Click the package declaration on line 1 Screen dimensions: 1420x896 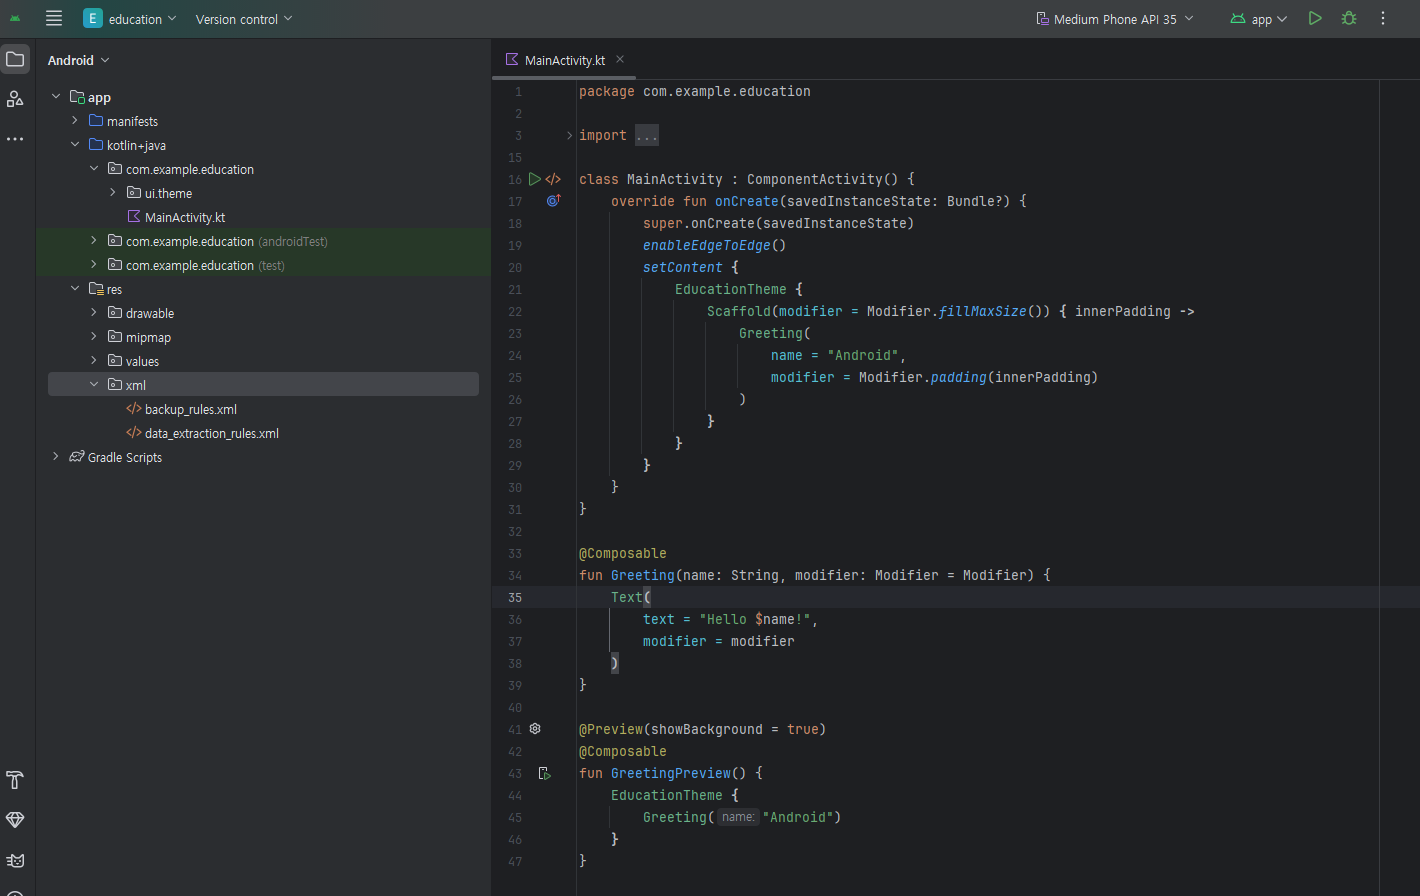point(695,91)
